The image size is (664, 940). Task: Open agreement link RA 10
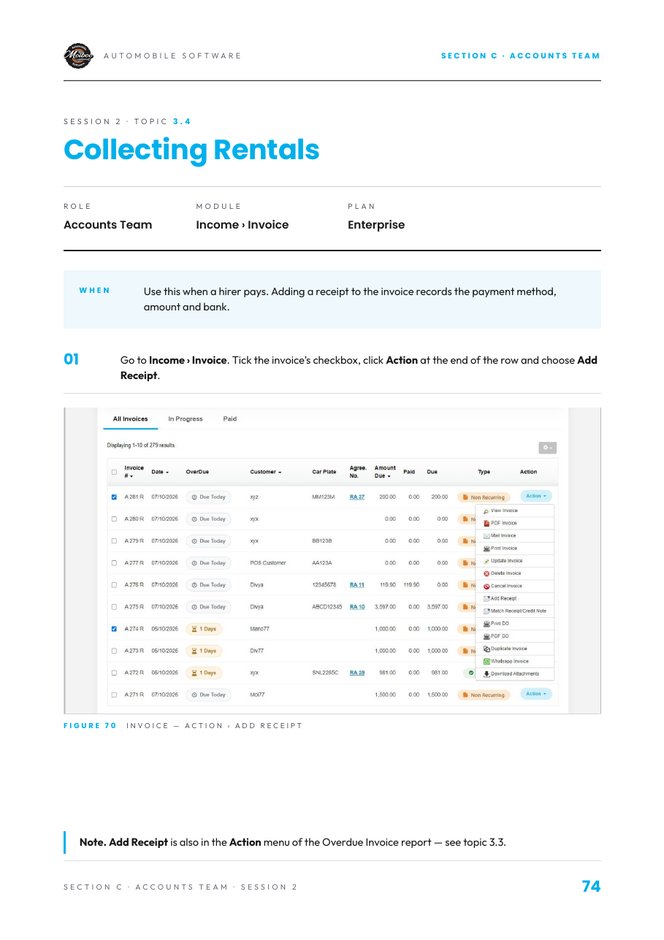(357, 607)
